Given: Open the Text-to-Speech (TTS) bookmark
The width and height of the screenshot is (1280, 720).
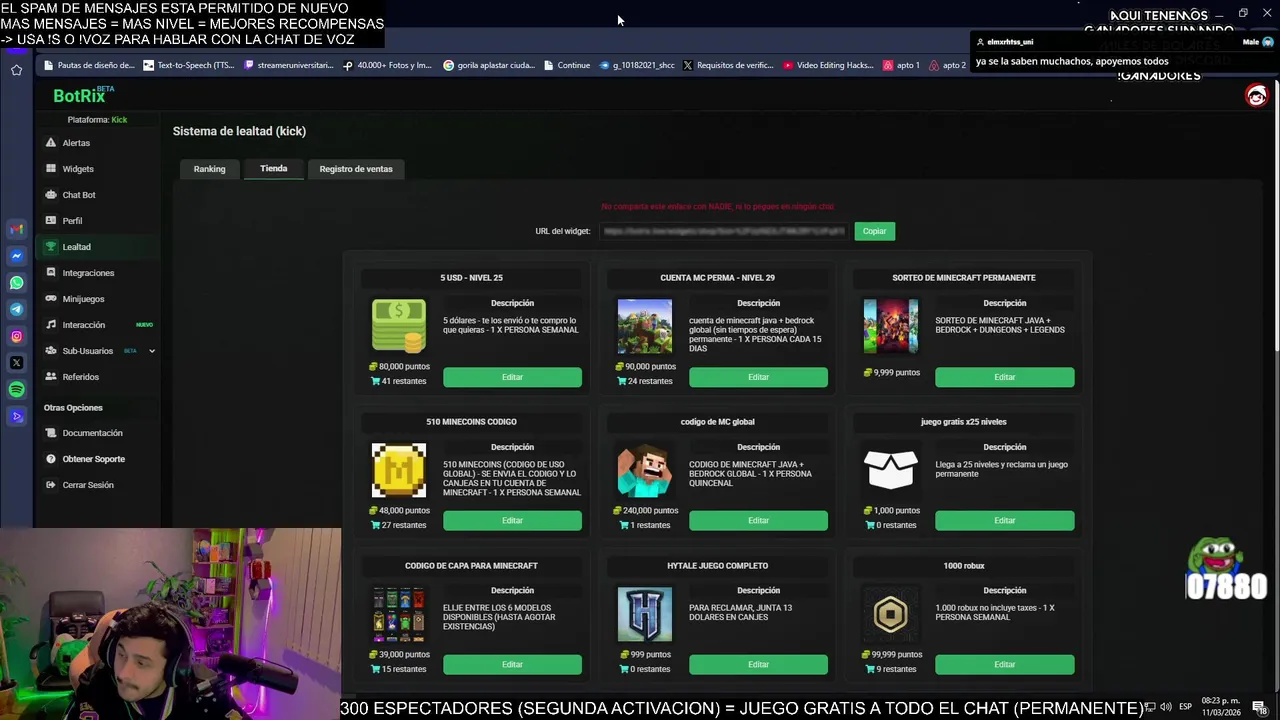Looking at the screenshot, I should (188, 65).
